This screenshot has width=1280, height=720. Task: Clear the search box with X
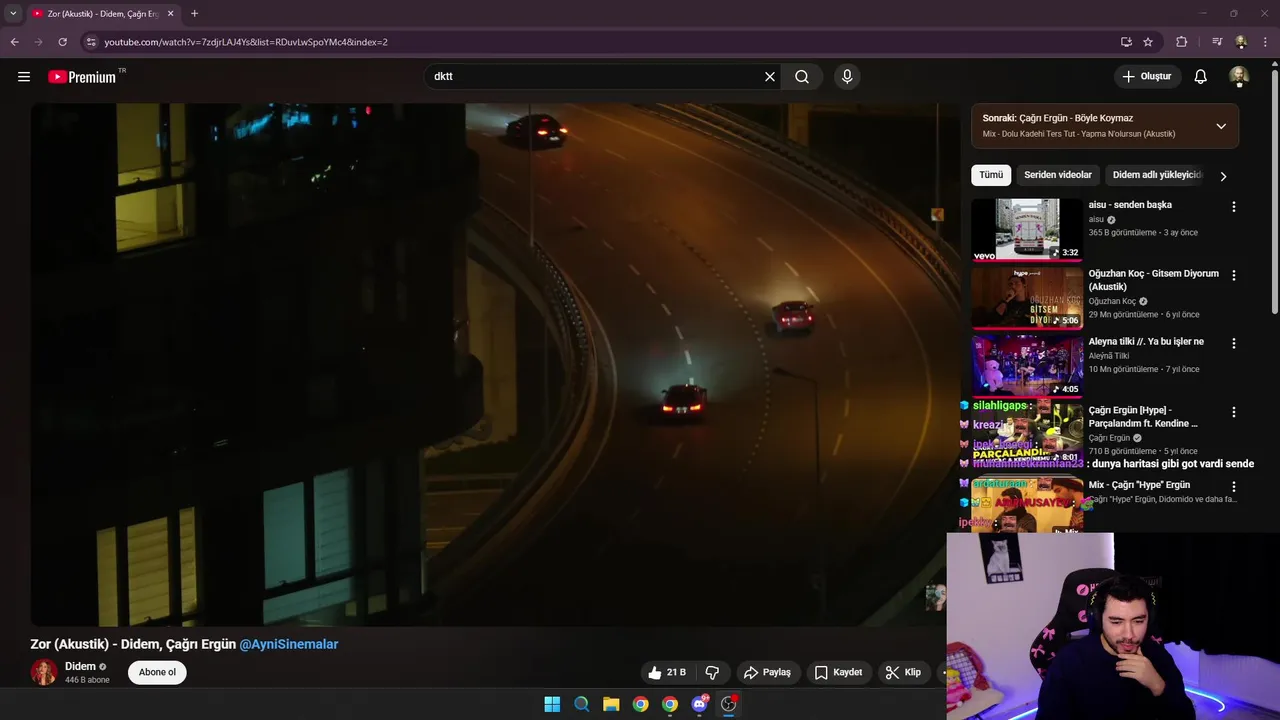[770, 76]
